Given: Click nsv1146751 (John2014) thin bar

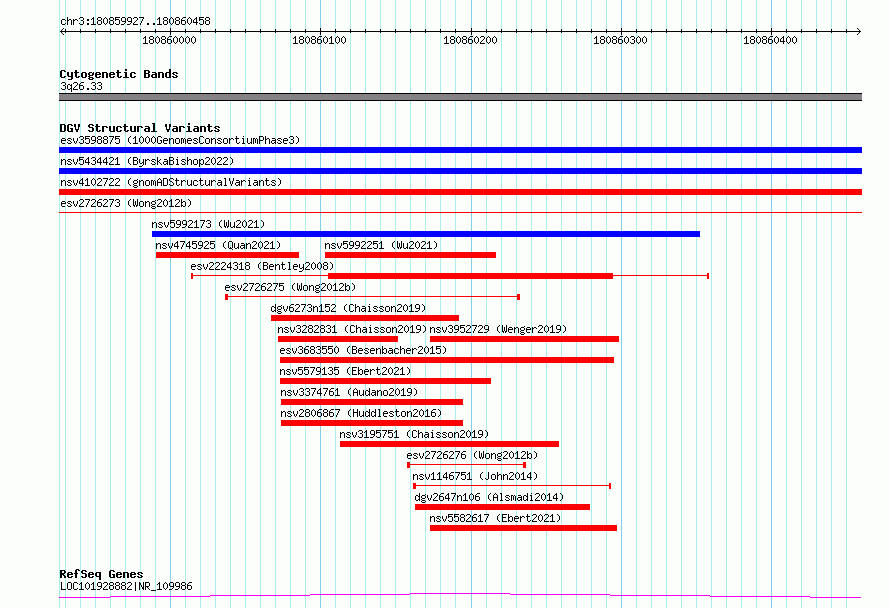Looking at the screenshot, I should point(512,486).
